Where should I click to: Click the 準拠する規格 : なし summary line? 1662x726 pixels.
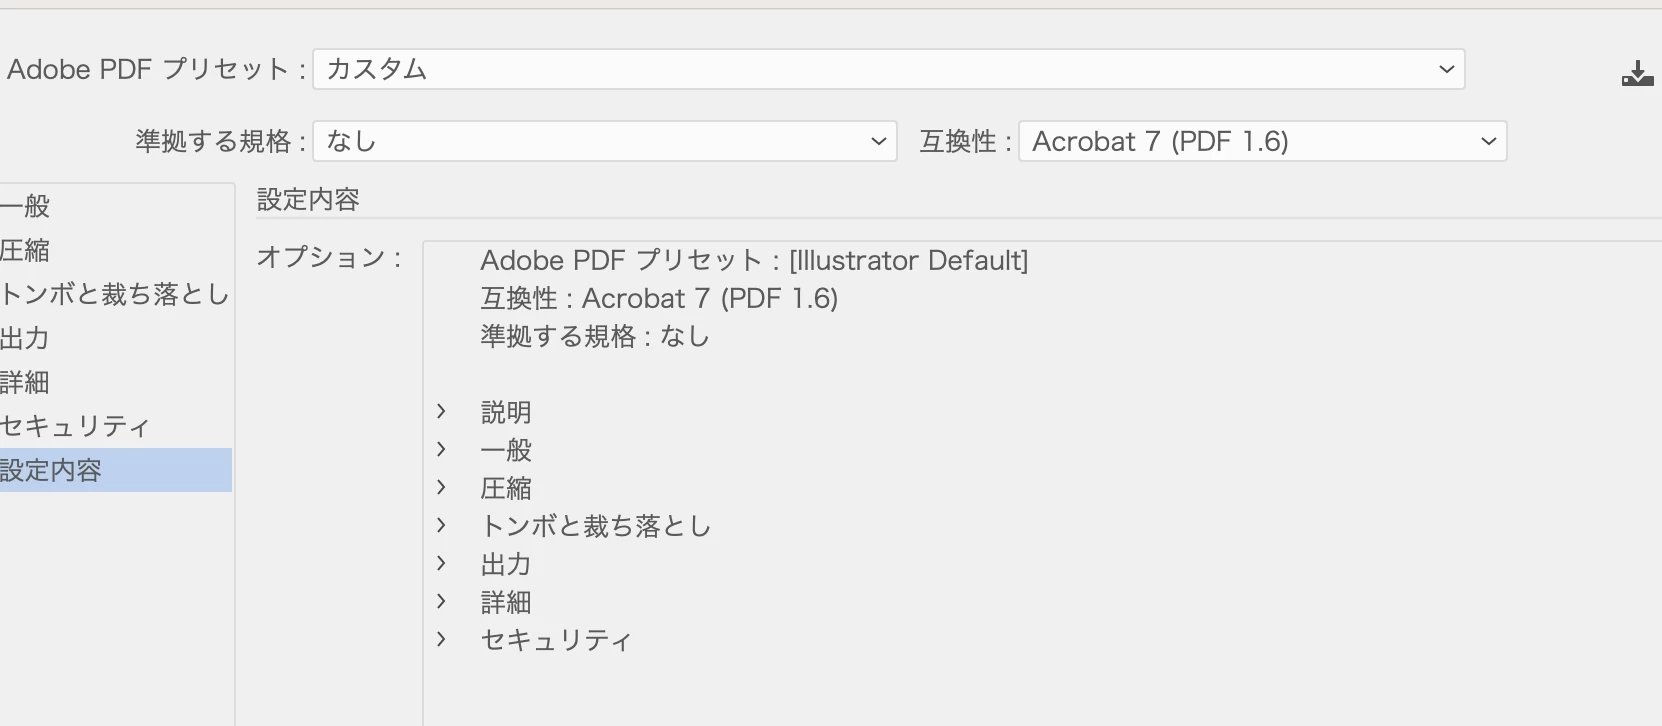pos(595,336)
